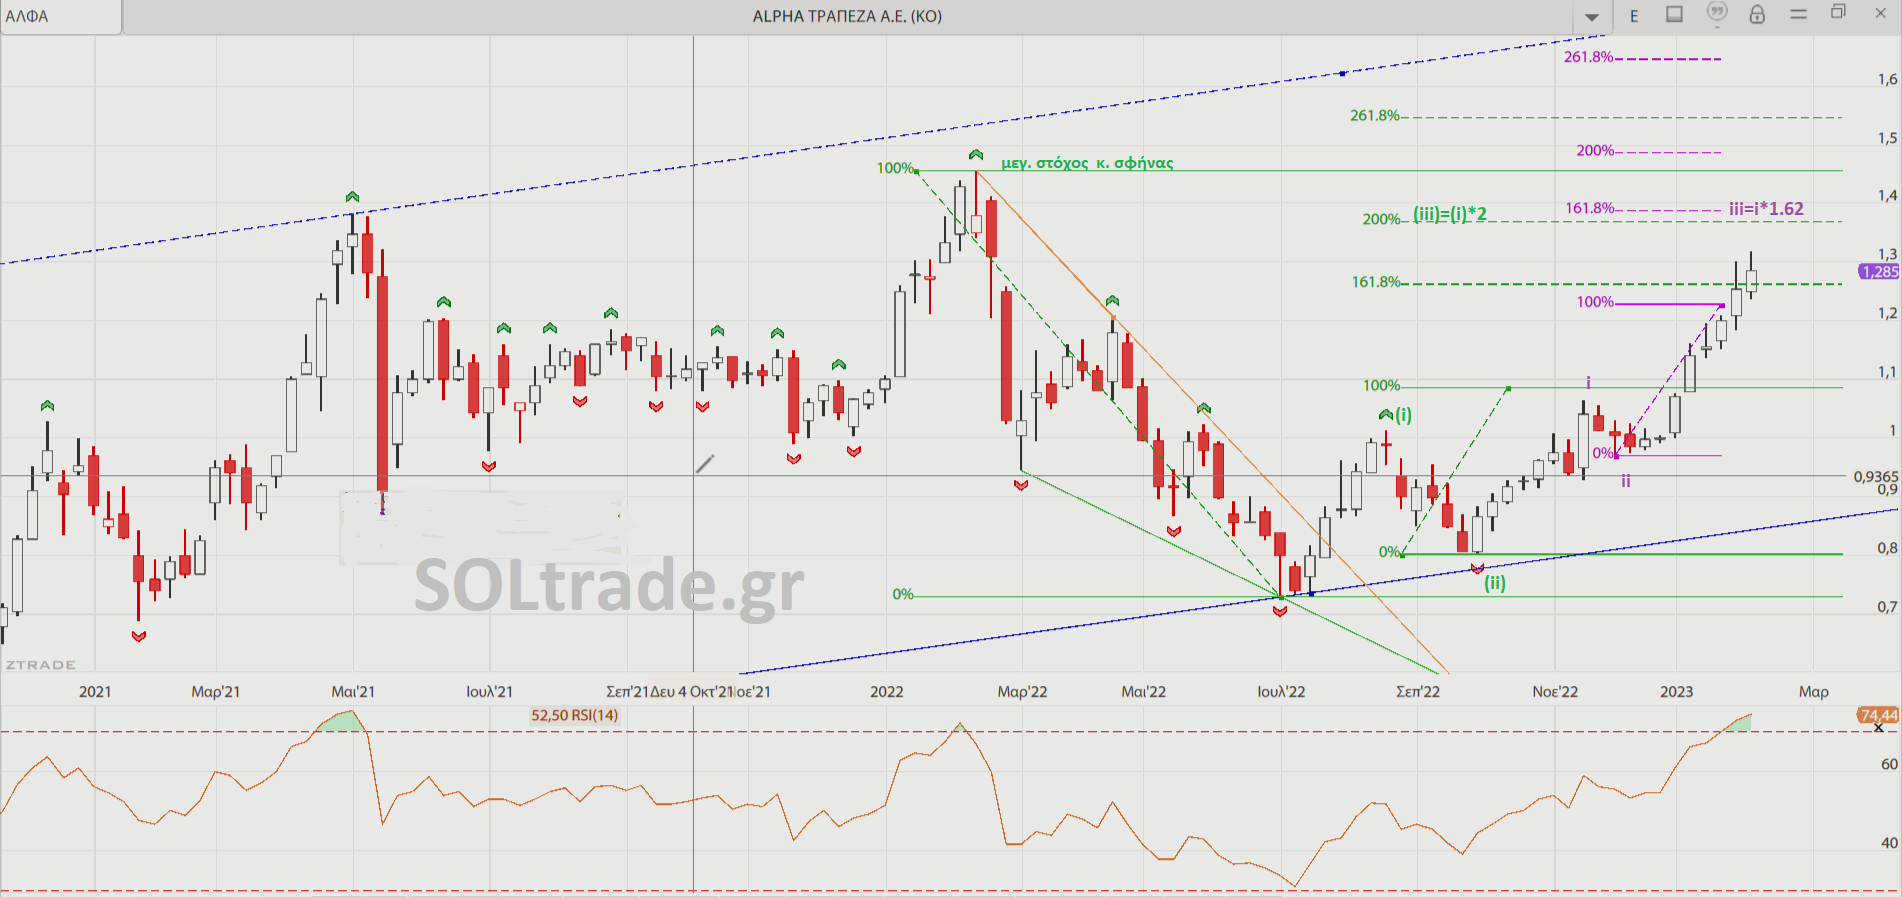Screen dimensions: 1902x897
Task: Select the green '(ii)' wave label
Action: coord(1495,583)
